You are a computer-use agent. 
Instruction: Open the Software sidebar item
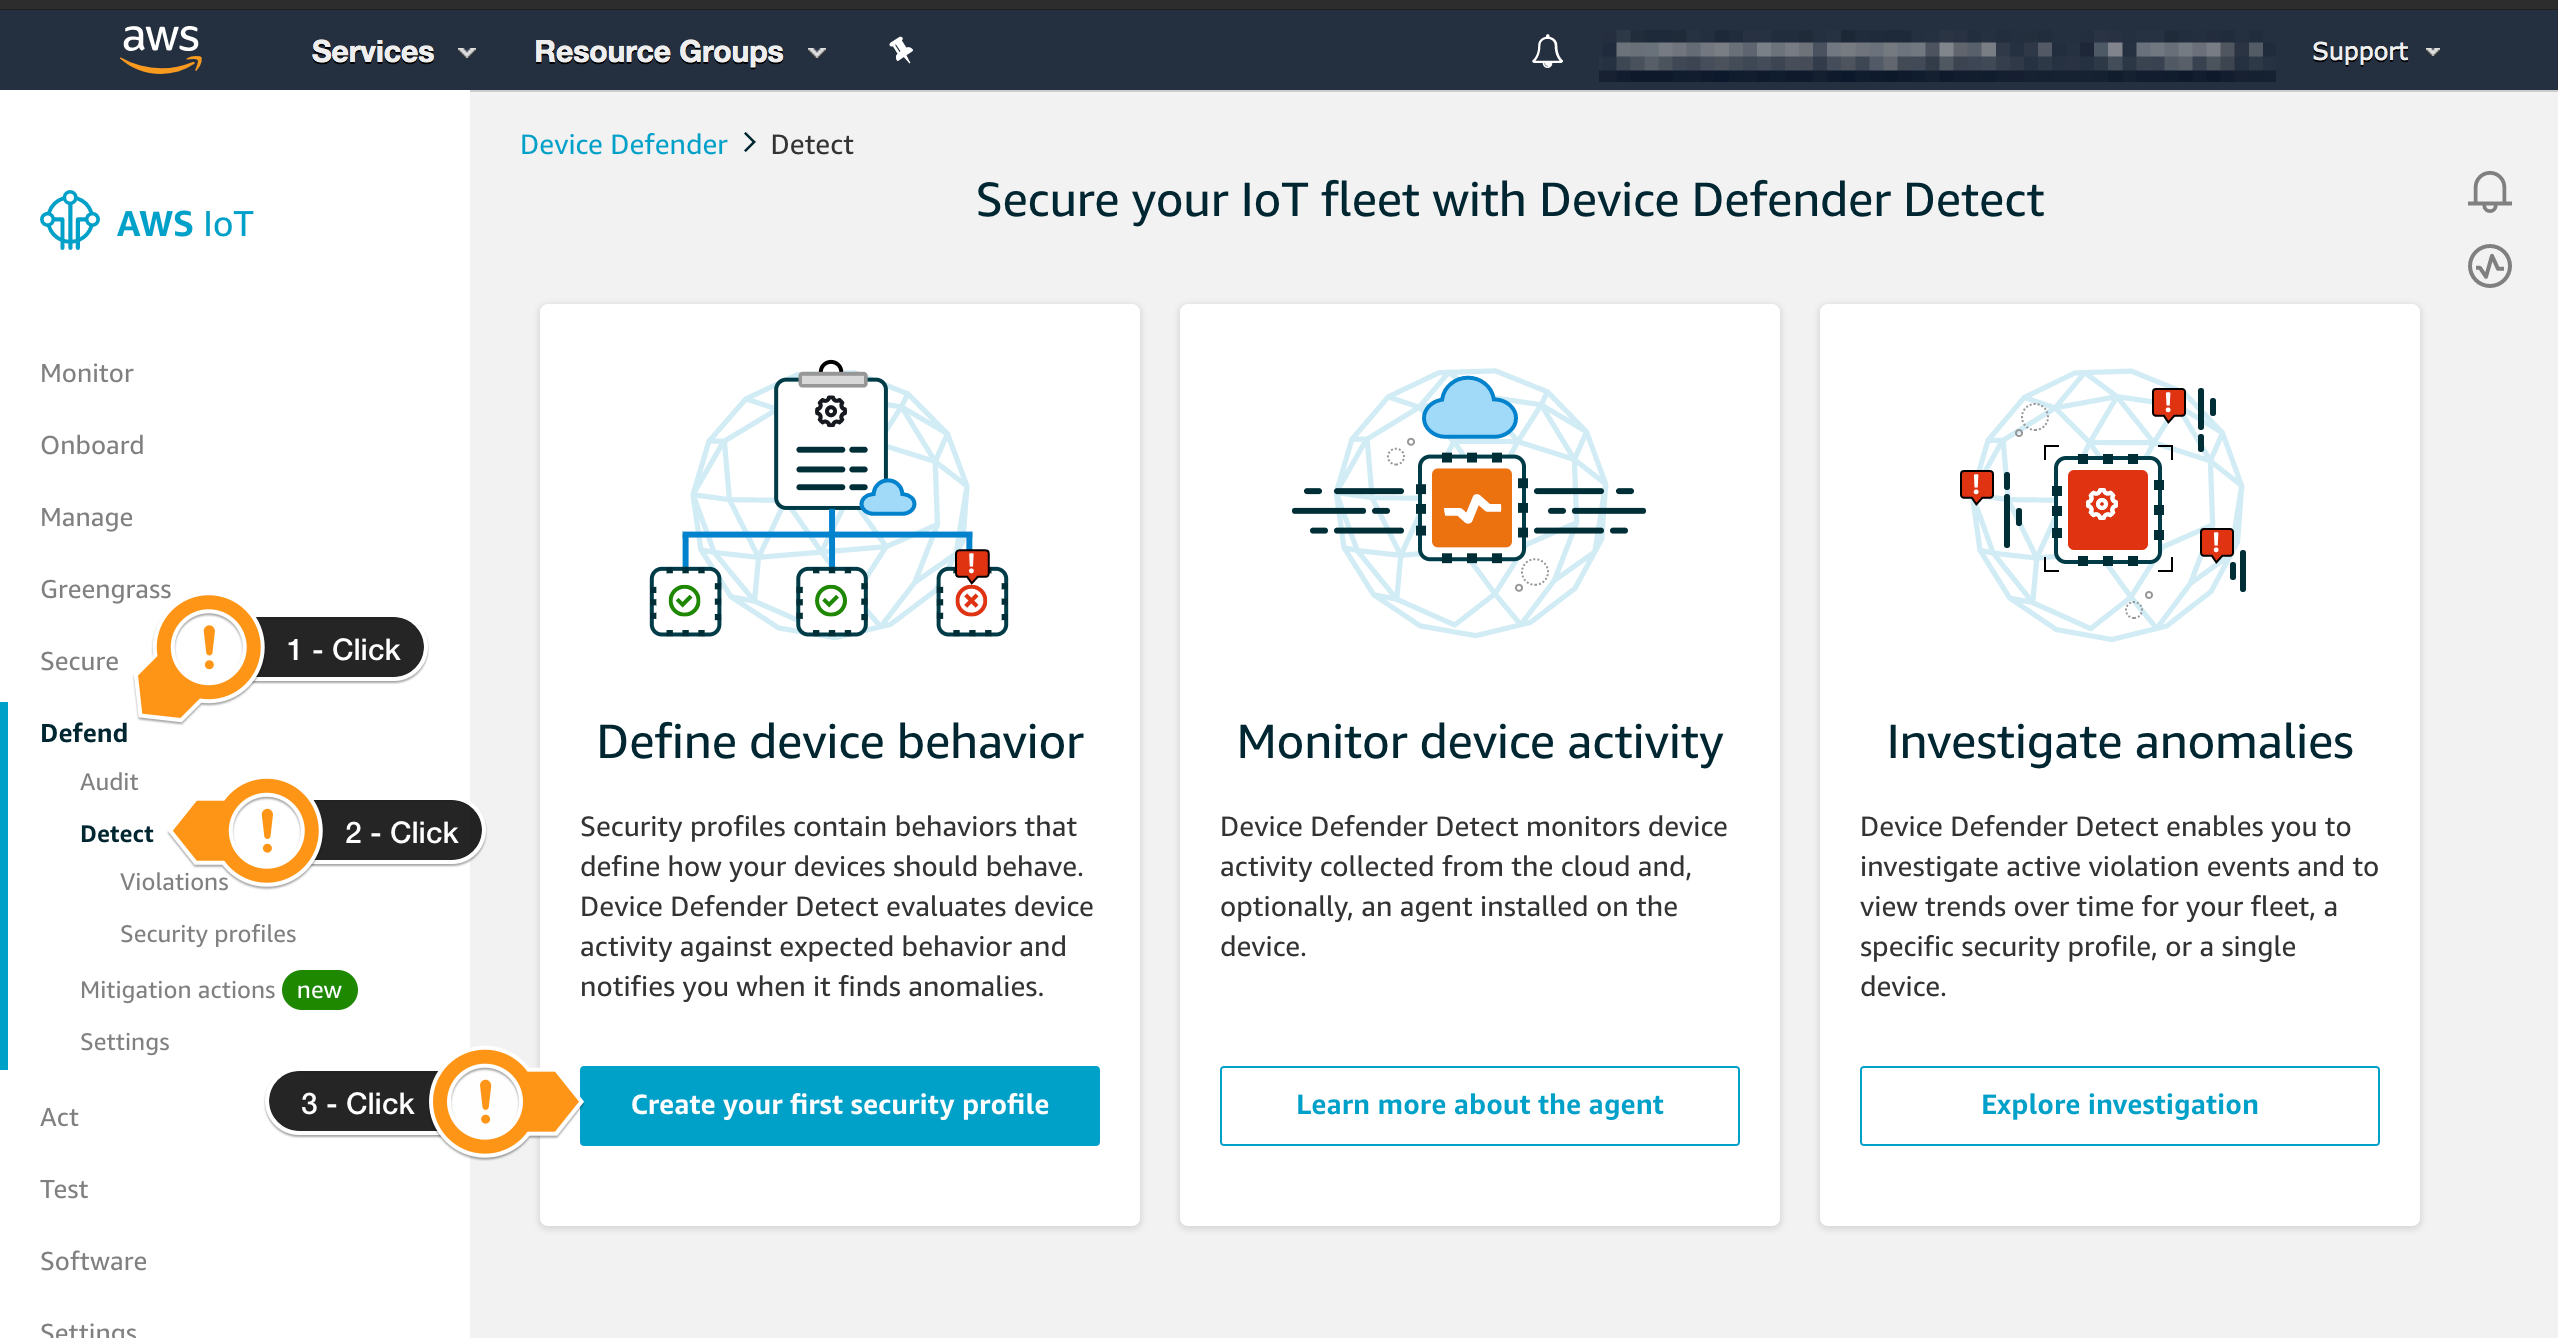click(x=93, y=1261)
